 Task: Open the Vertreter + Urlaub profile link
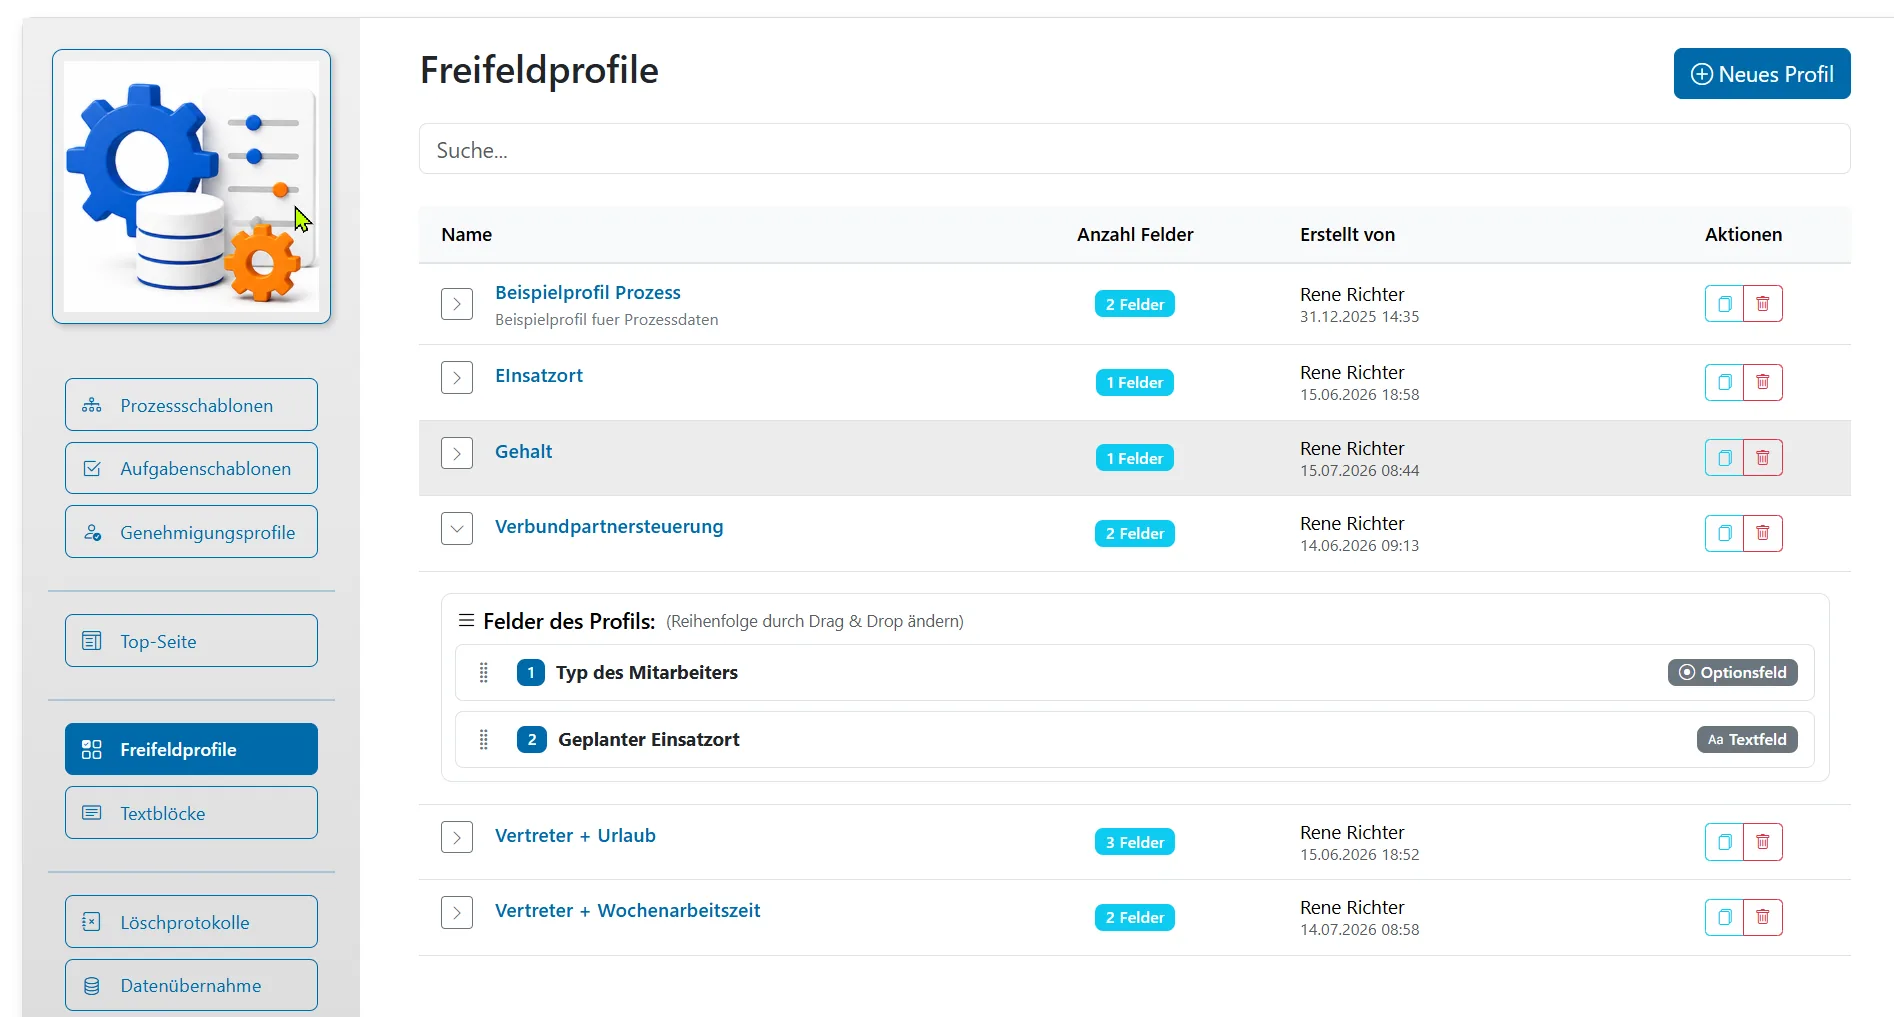click(575, 836)
